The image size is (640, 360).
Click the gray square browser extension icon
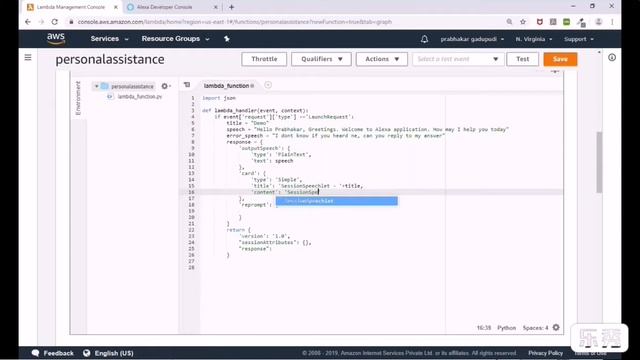[553, 22]
